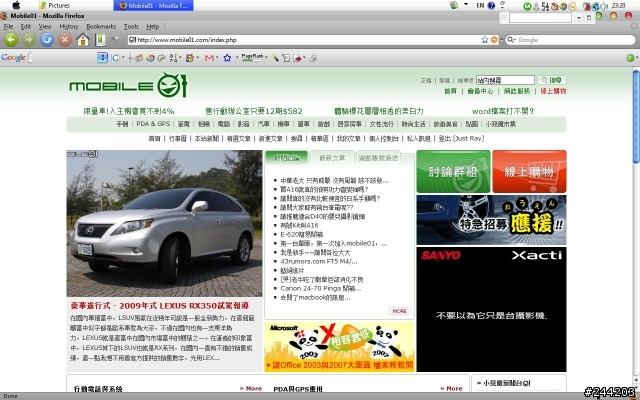This screenshot has width=640, height=400.
Task: Open the PDA & GPS category link
Action: 153,124
